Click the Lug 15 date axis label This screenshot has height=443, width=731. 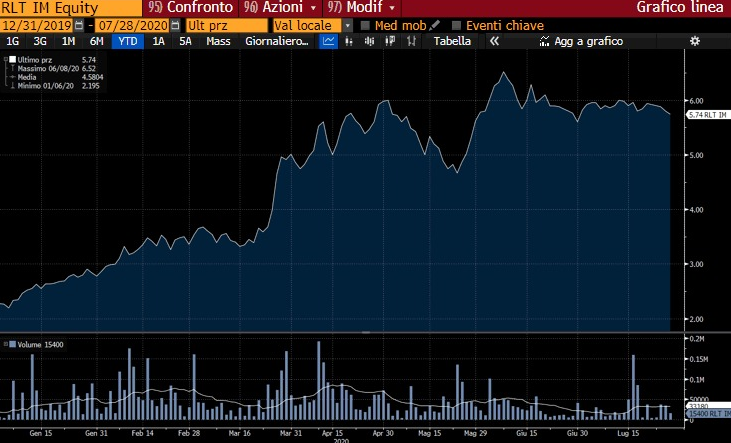pyautogui.click(x=628, y=433)
